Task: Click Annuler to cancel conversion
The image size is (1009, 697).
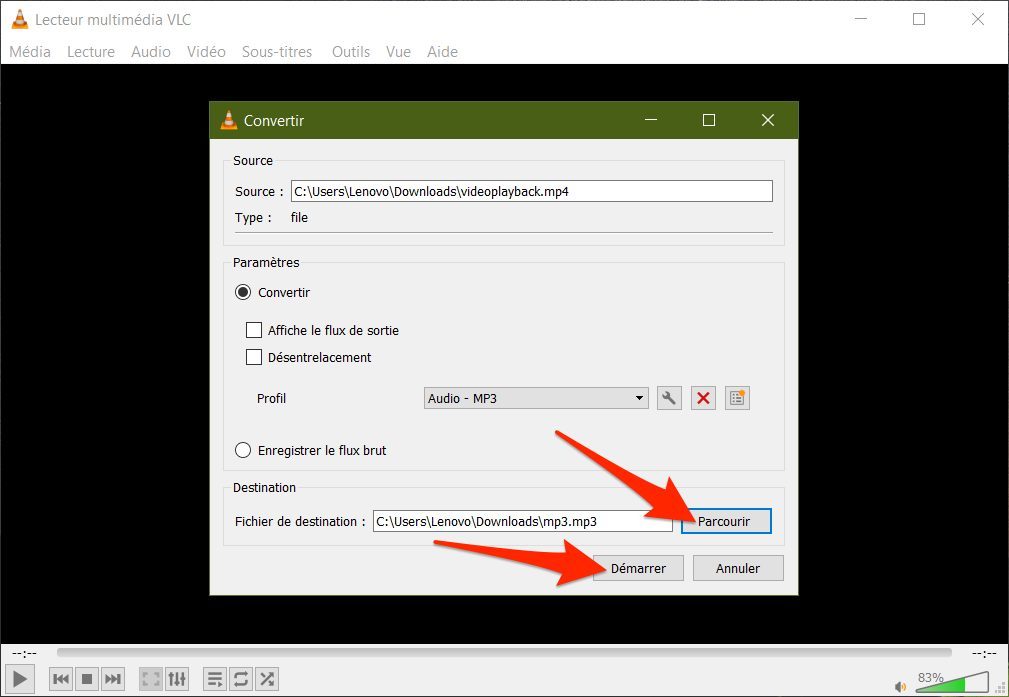Action: tap(738, 568)
